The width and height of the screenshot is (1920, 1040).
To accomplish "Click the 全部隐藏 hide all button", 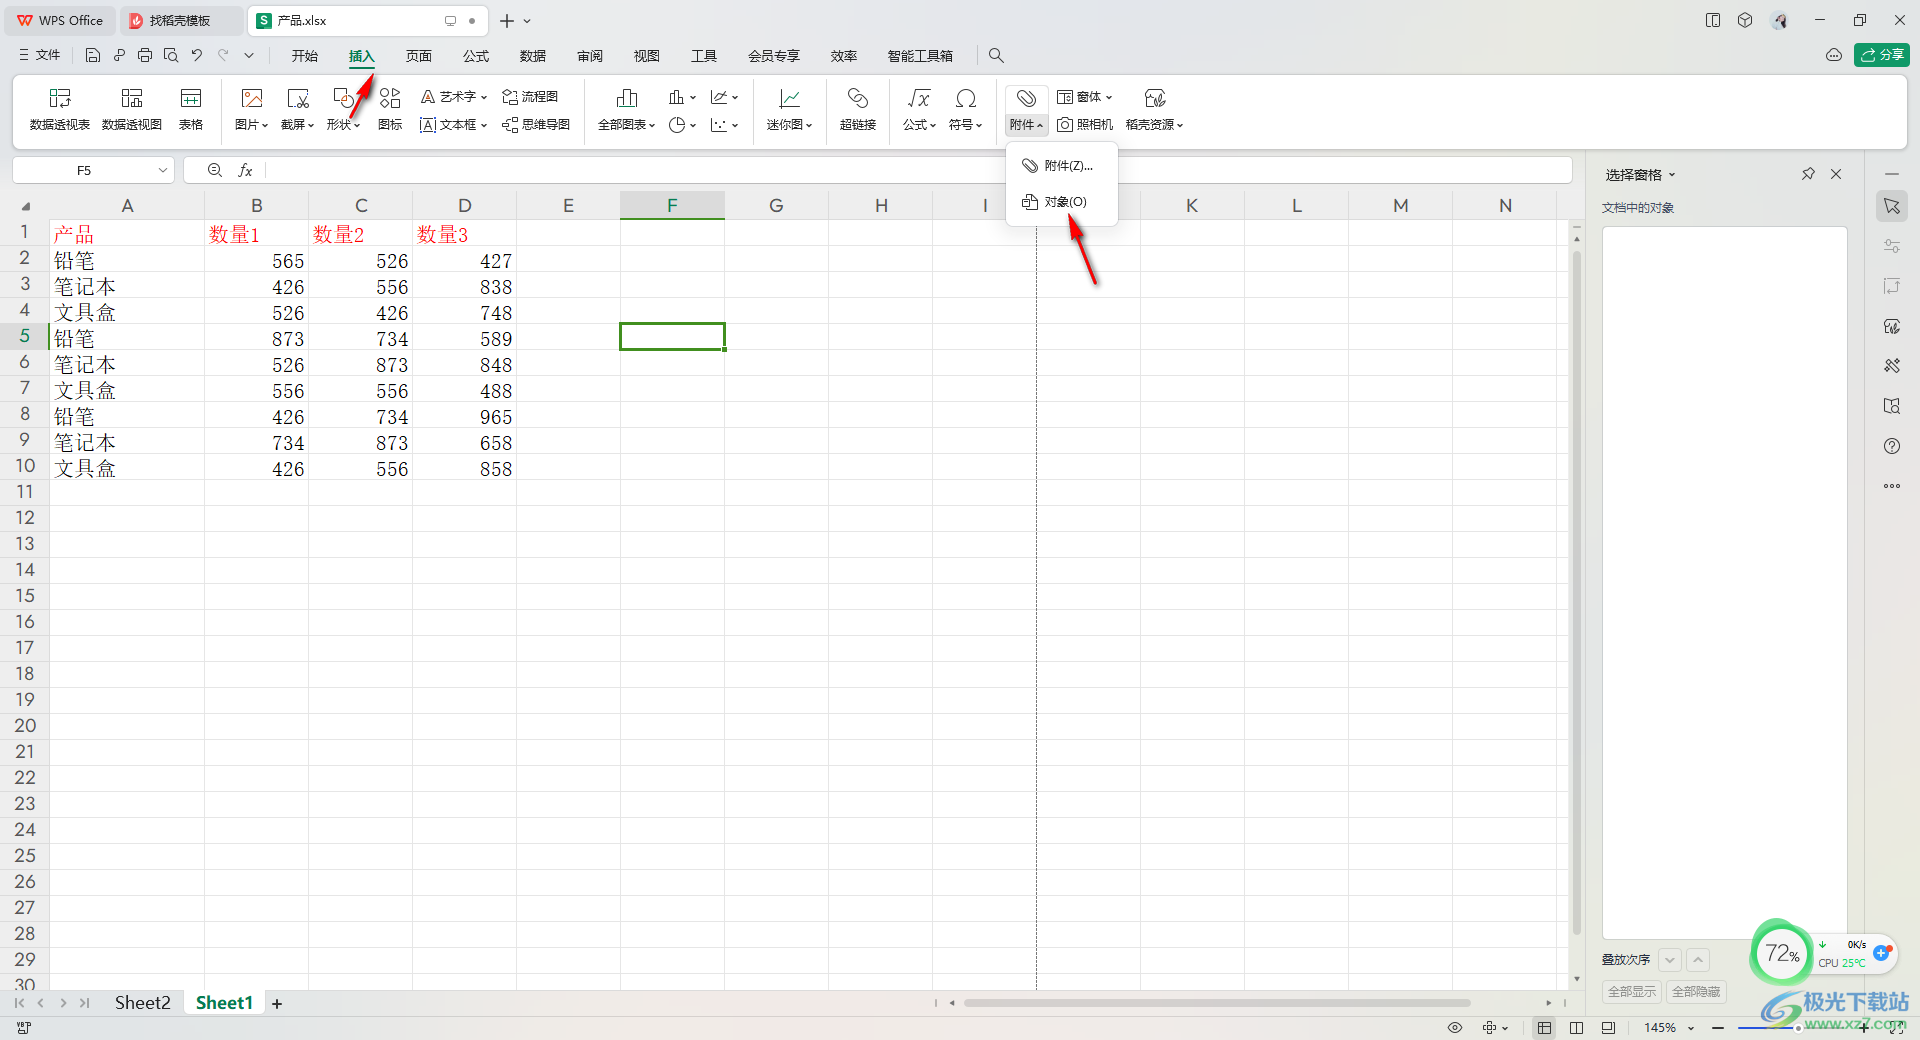I will pos(1696,992).
